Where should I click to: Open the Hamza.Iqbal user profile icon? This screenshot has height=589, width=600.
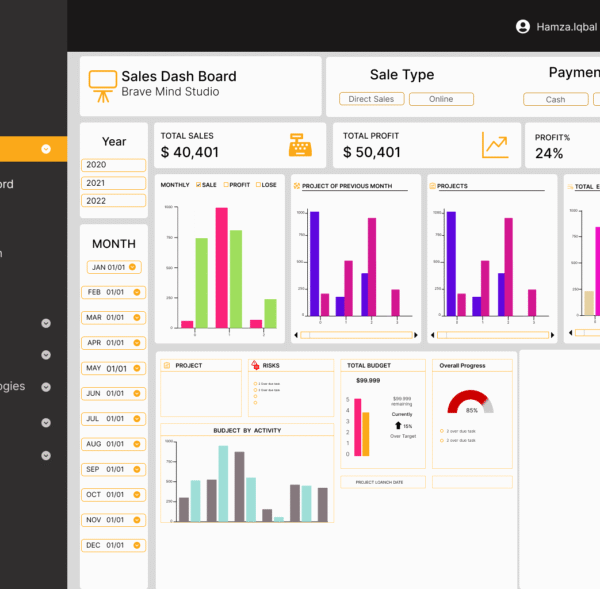(522, 27)
